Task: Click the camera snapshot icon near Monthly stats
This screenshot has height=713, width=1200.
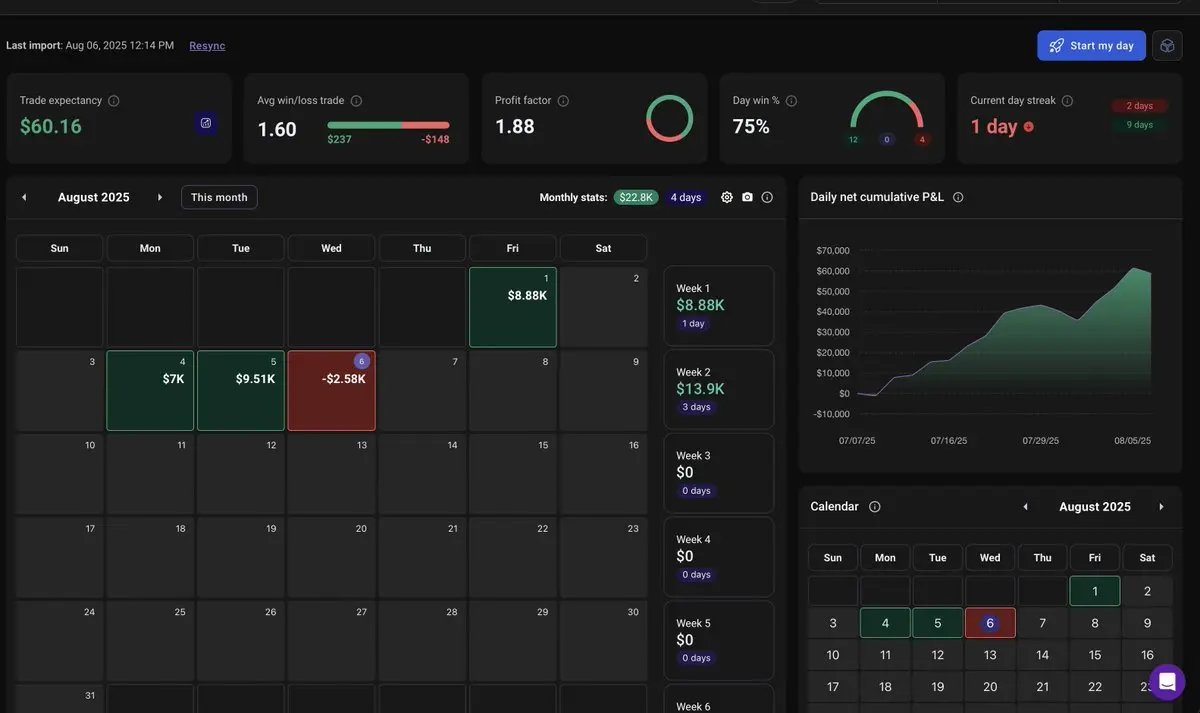Action: [747, 197]
